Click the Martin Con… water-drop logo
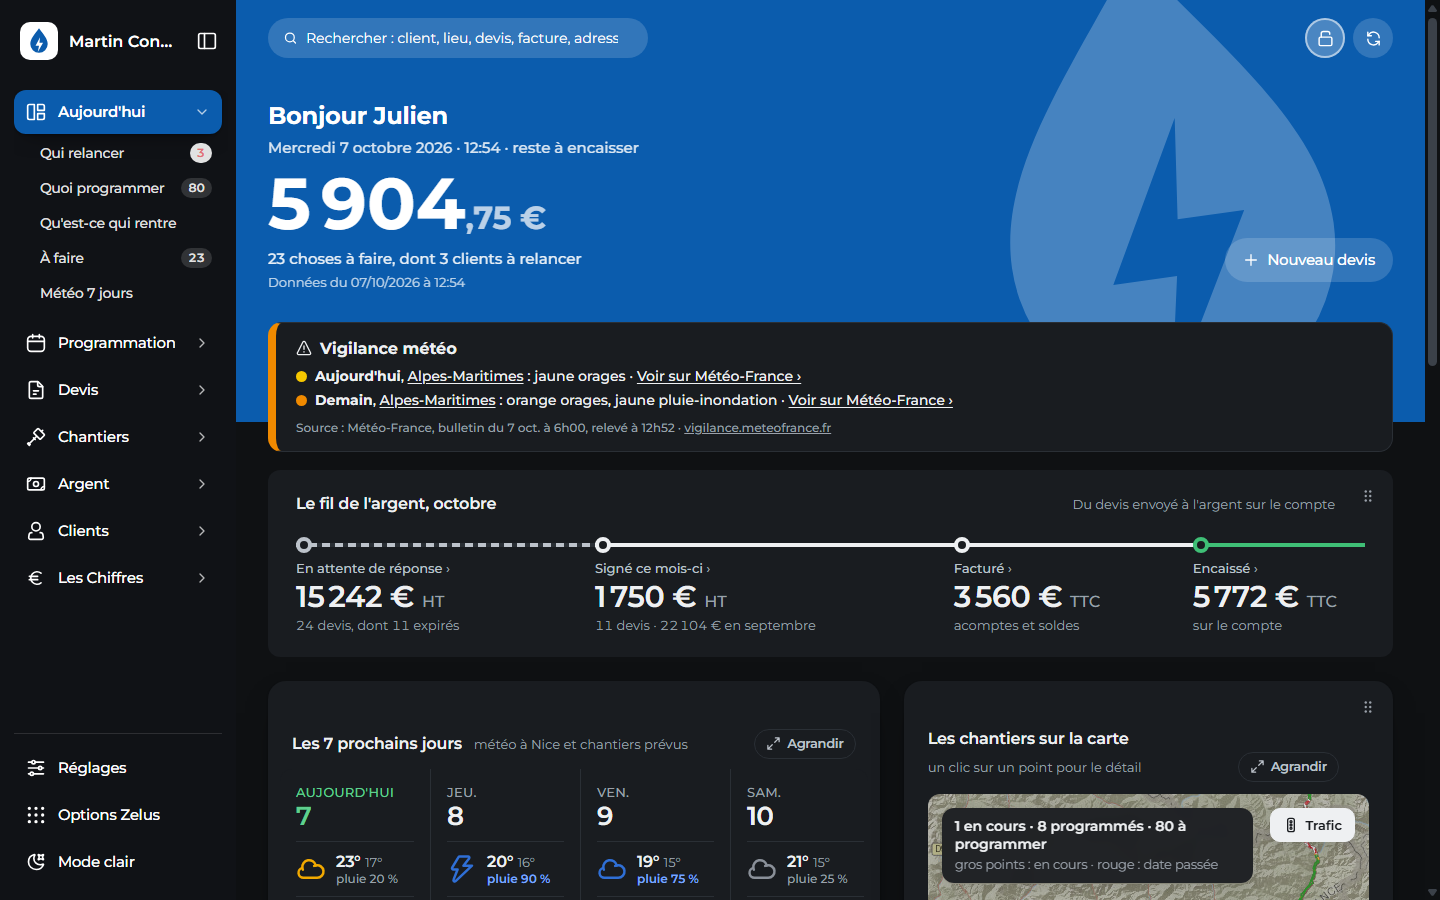This screenshot has height=900, width=1440. [x=39, y=41]
